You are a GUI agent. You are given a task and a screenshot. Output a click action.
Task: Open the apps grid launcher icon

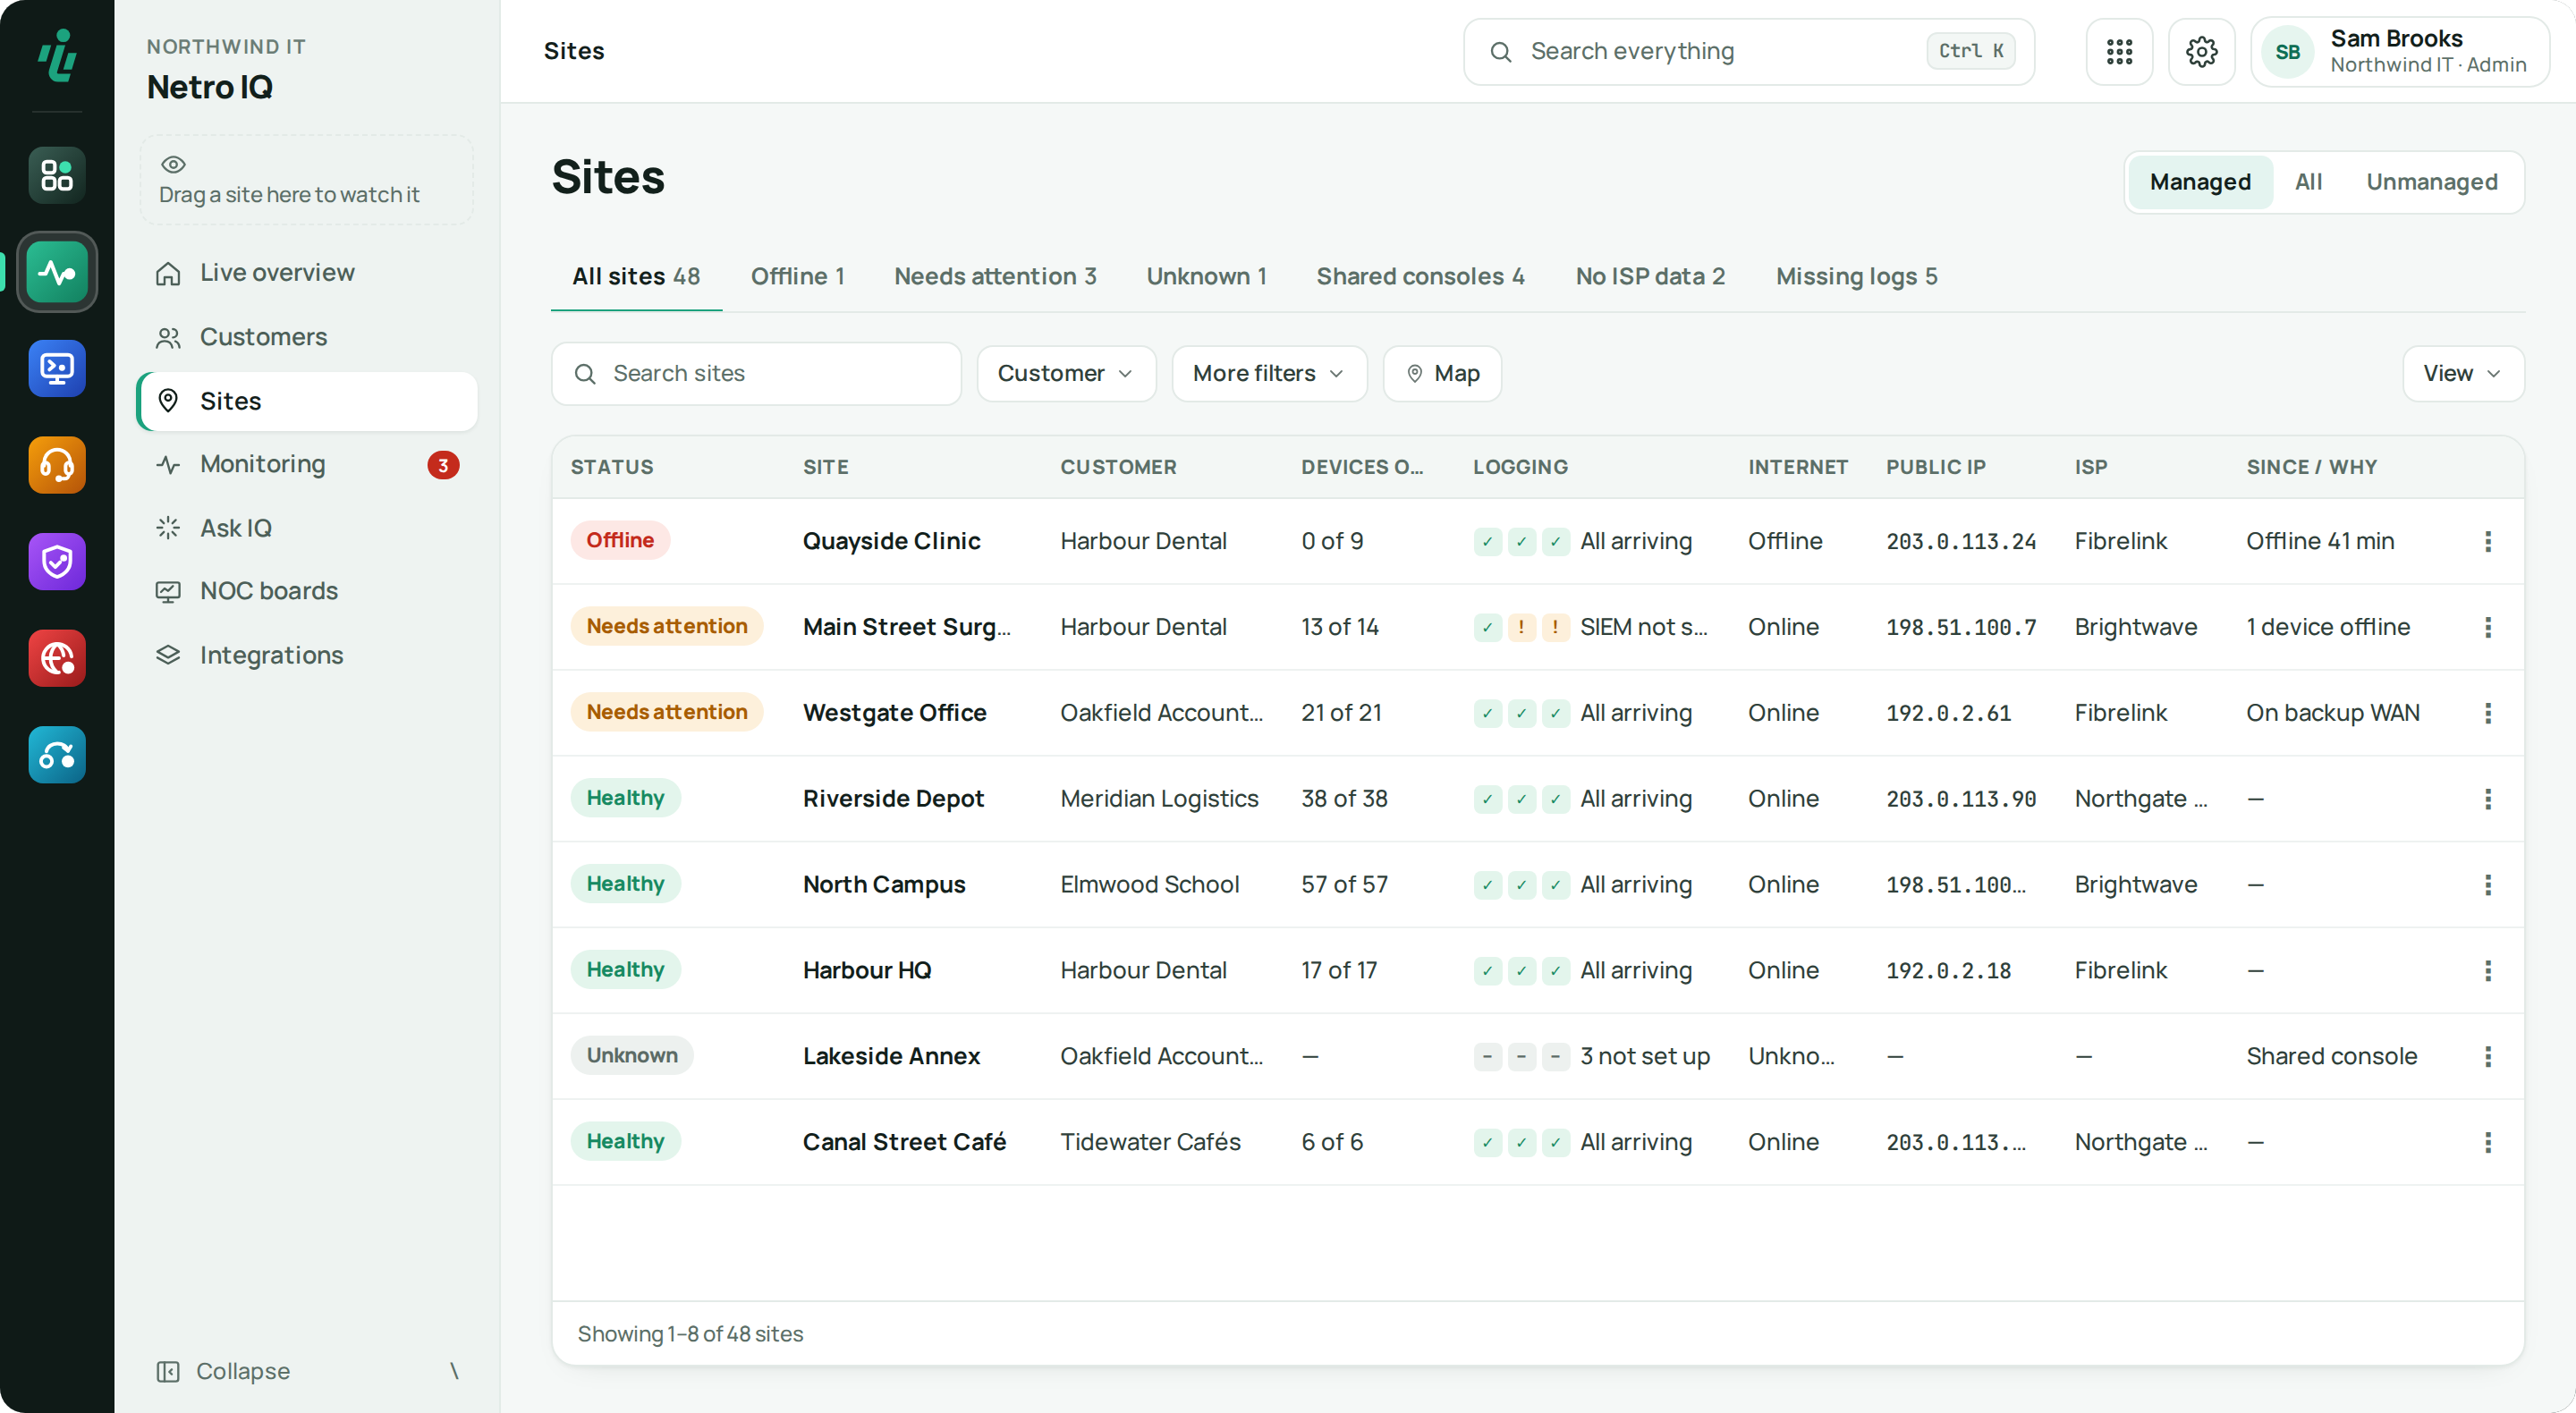2119,52
